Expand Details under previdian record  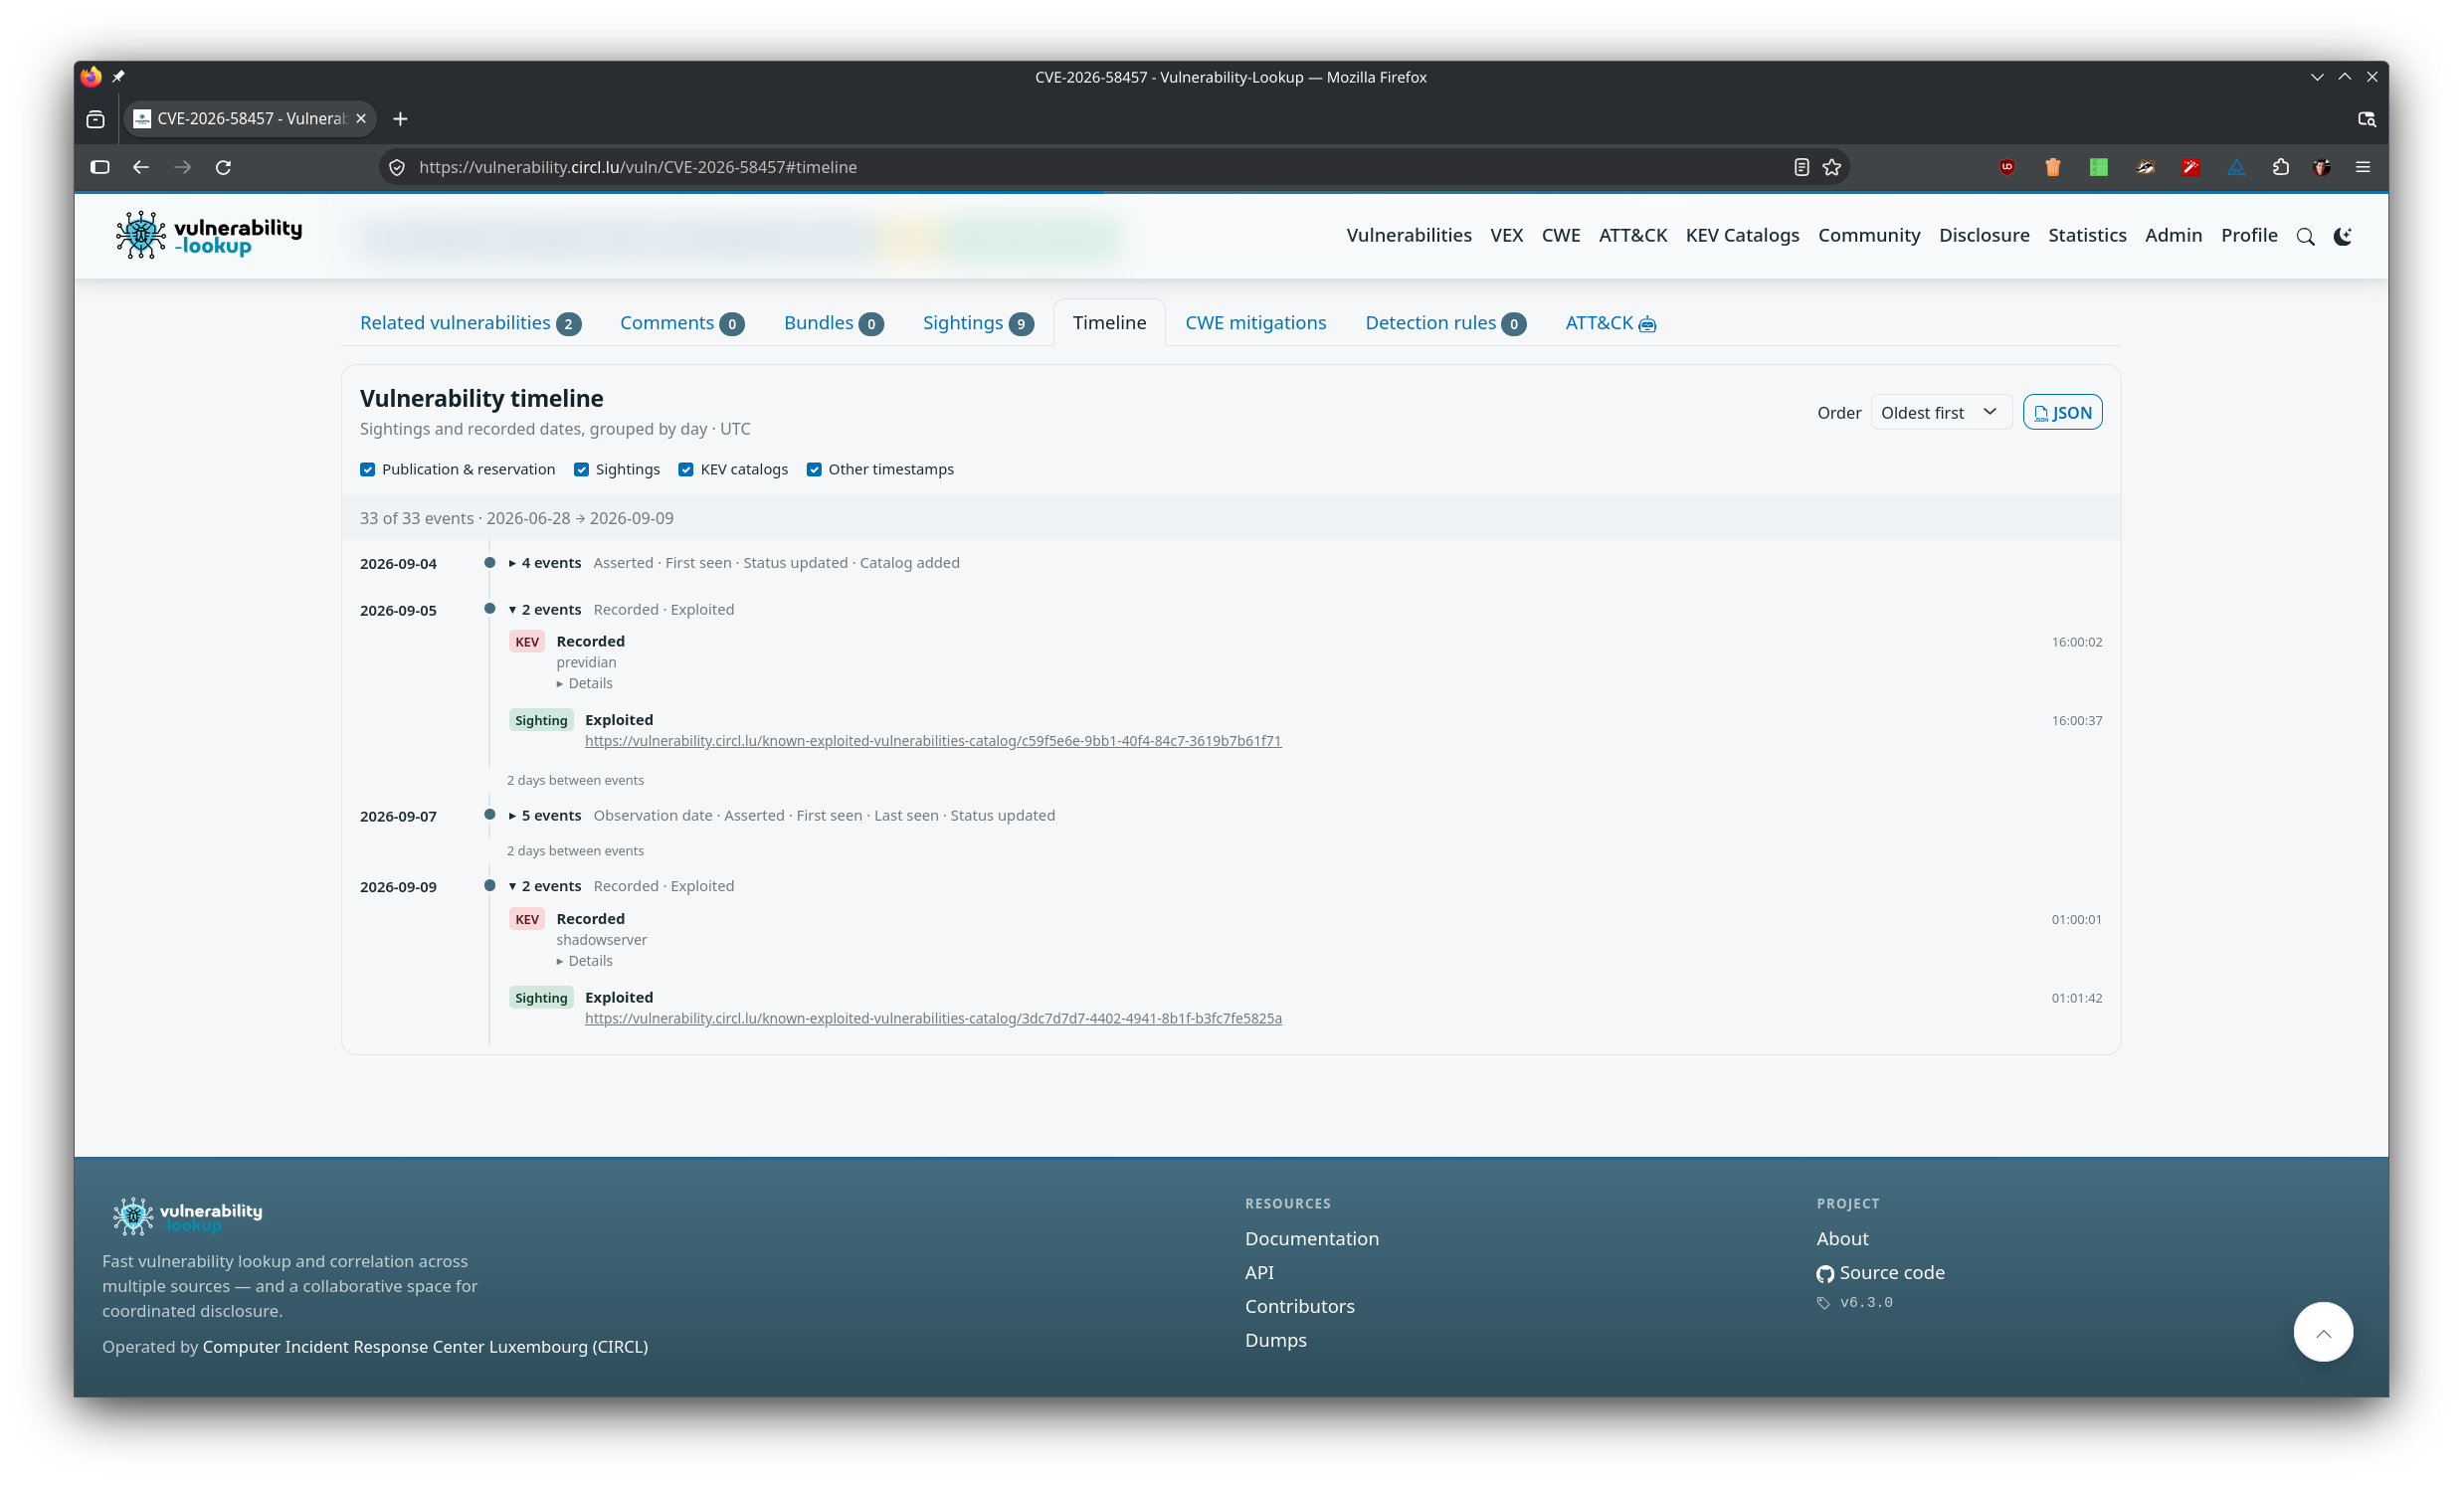585,684
